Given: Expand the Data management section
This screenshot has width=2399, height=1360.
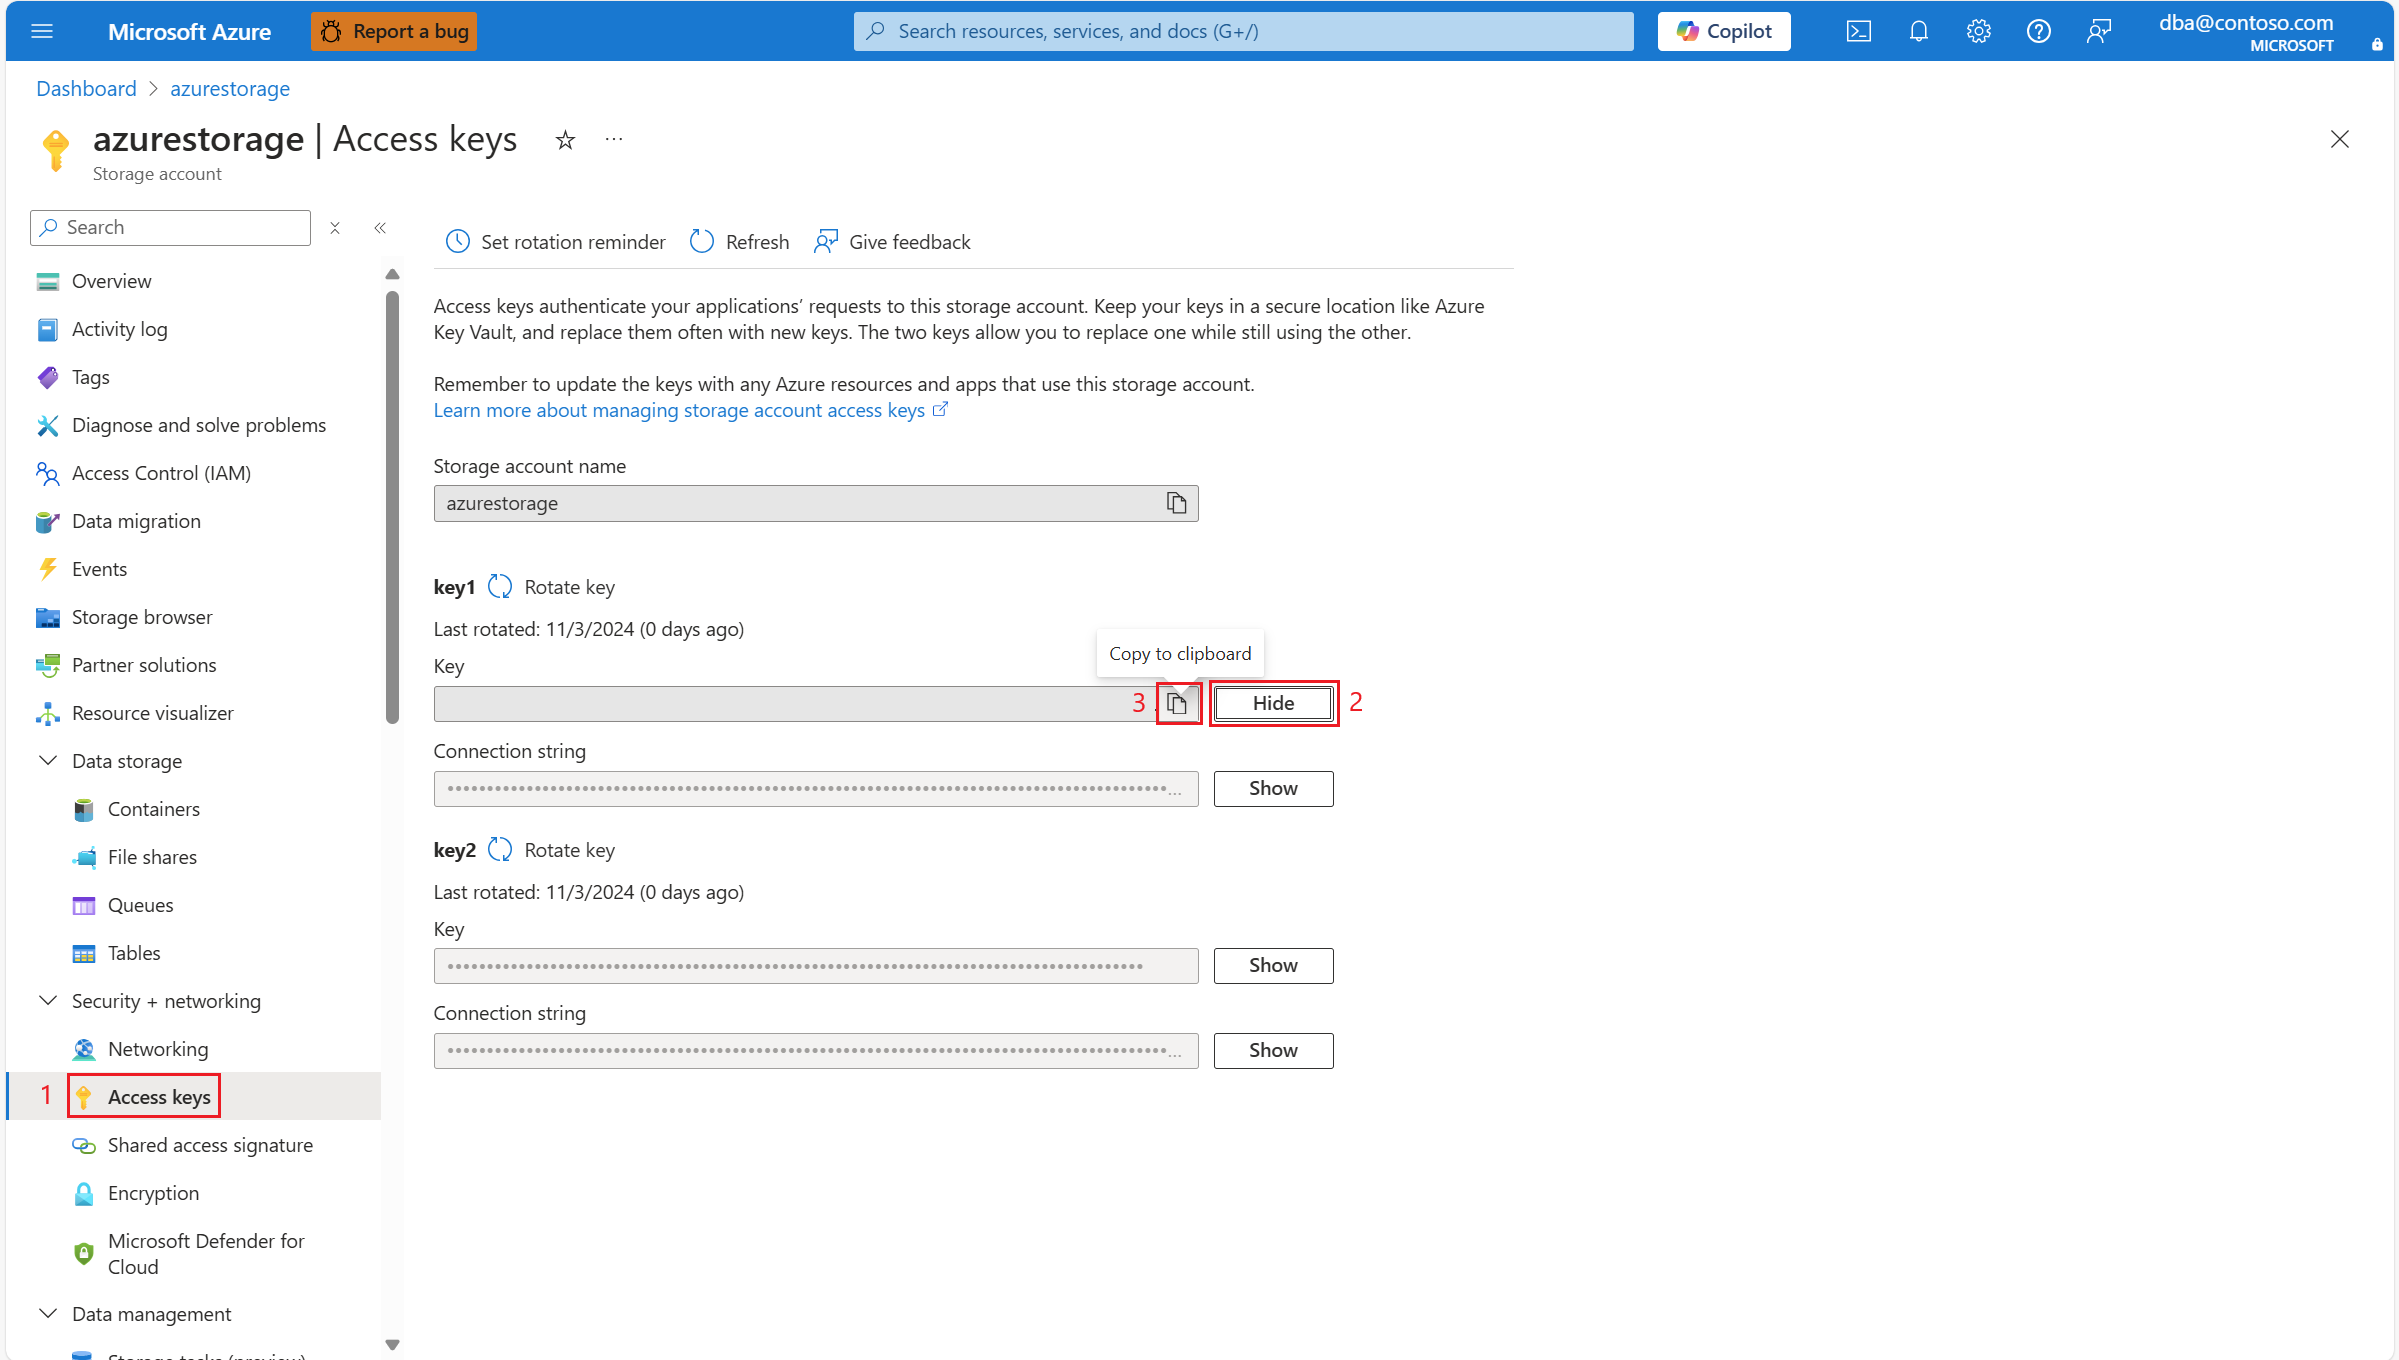Looking at the screenshot, I should (48, 1314).
